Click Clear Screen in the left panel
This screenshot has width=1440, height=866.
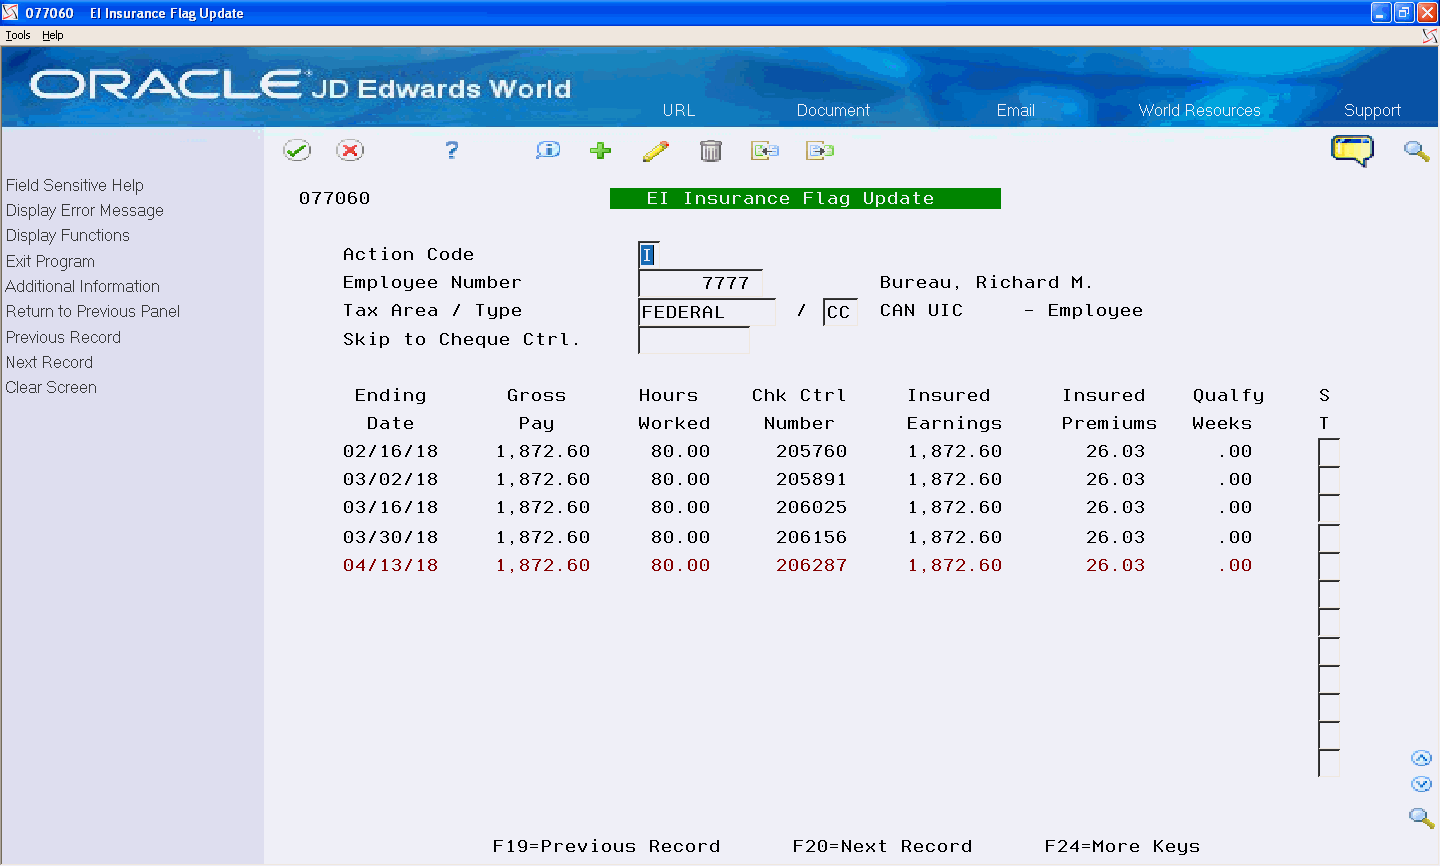point(50,387)
